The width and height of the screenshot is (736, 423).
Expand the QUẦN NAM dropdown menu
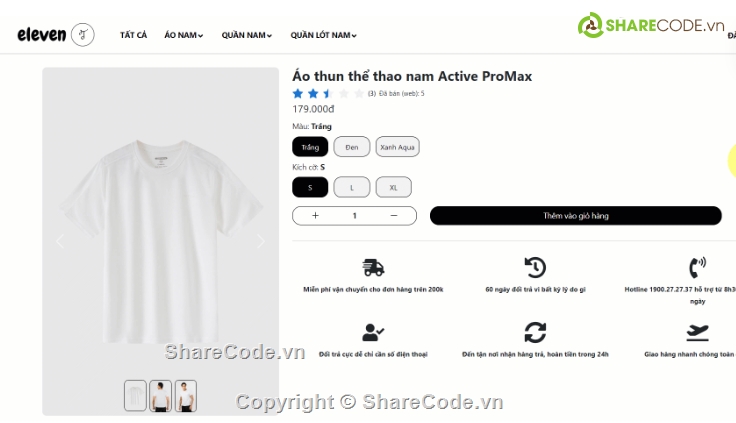click(247, 35)
